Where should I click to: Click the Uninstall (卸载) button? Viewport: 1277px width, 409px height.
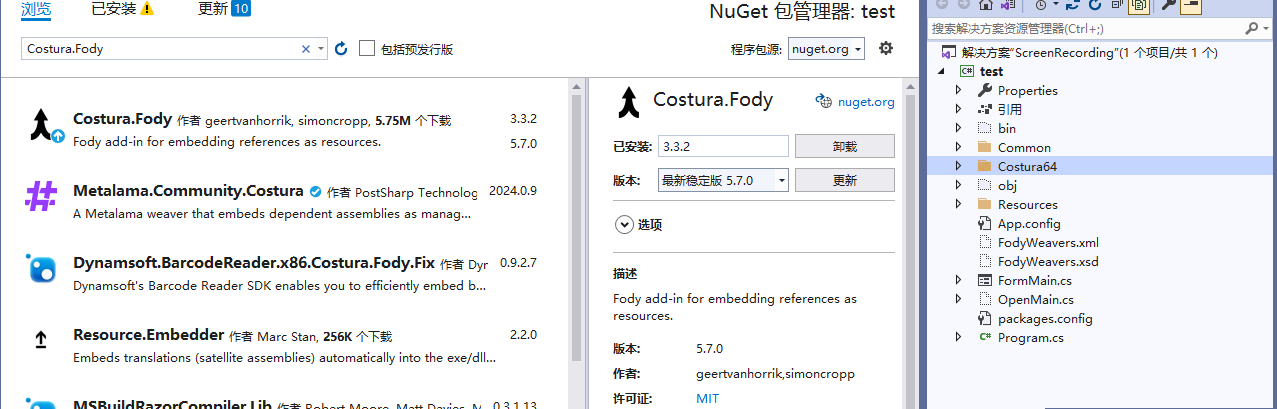click(x=844, y=146)
